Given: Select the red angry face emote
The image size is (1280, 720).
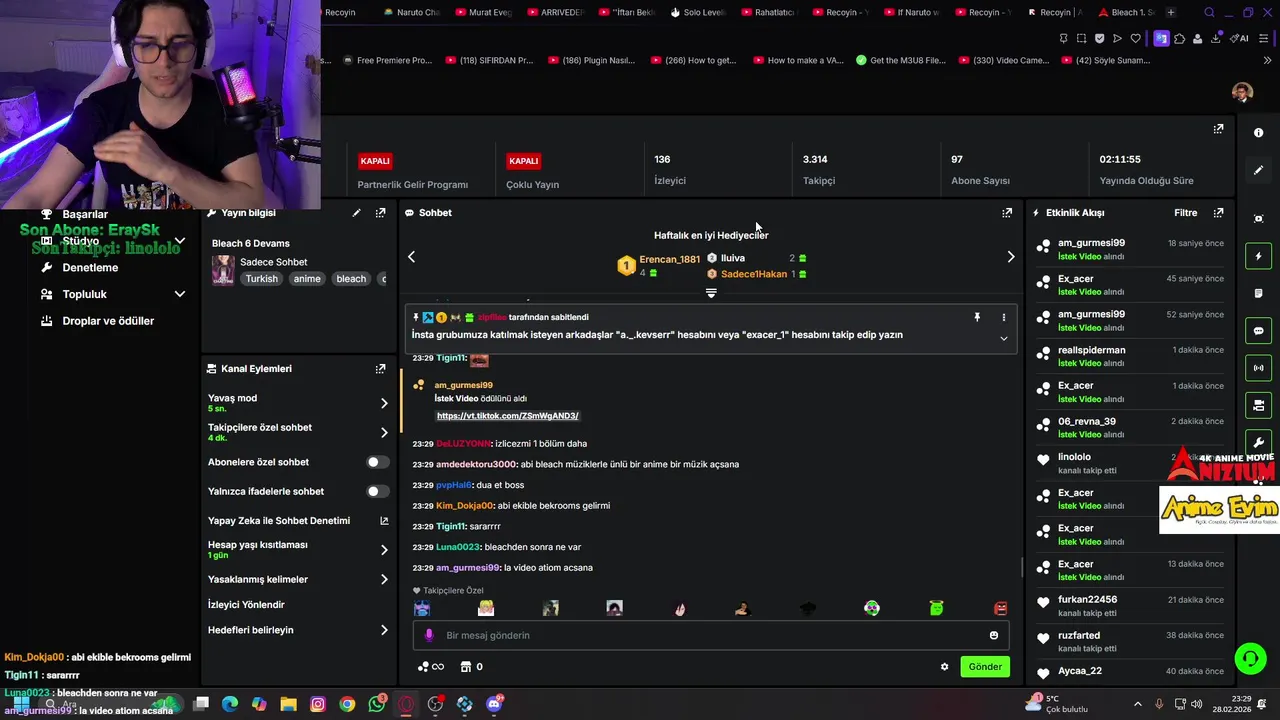Looking at the screenshot, I should (1000, 608).
